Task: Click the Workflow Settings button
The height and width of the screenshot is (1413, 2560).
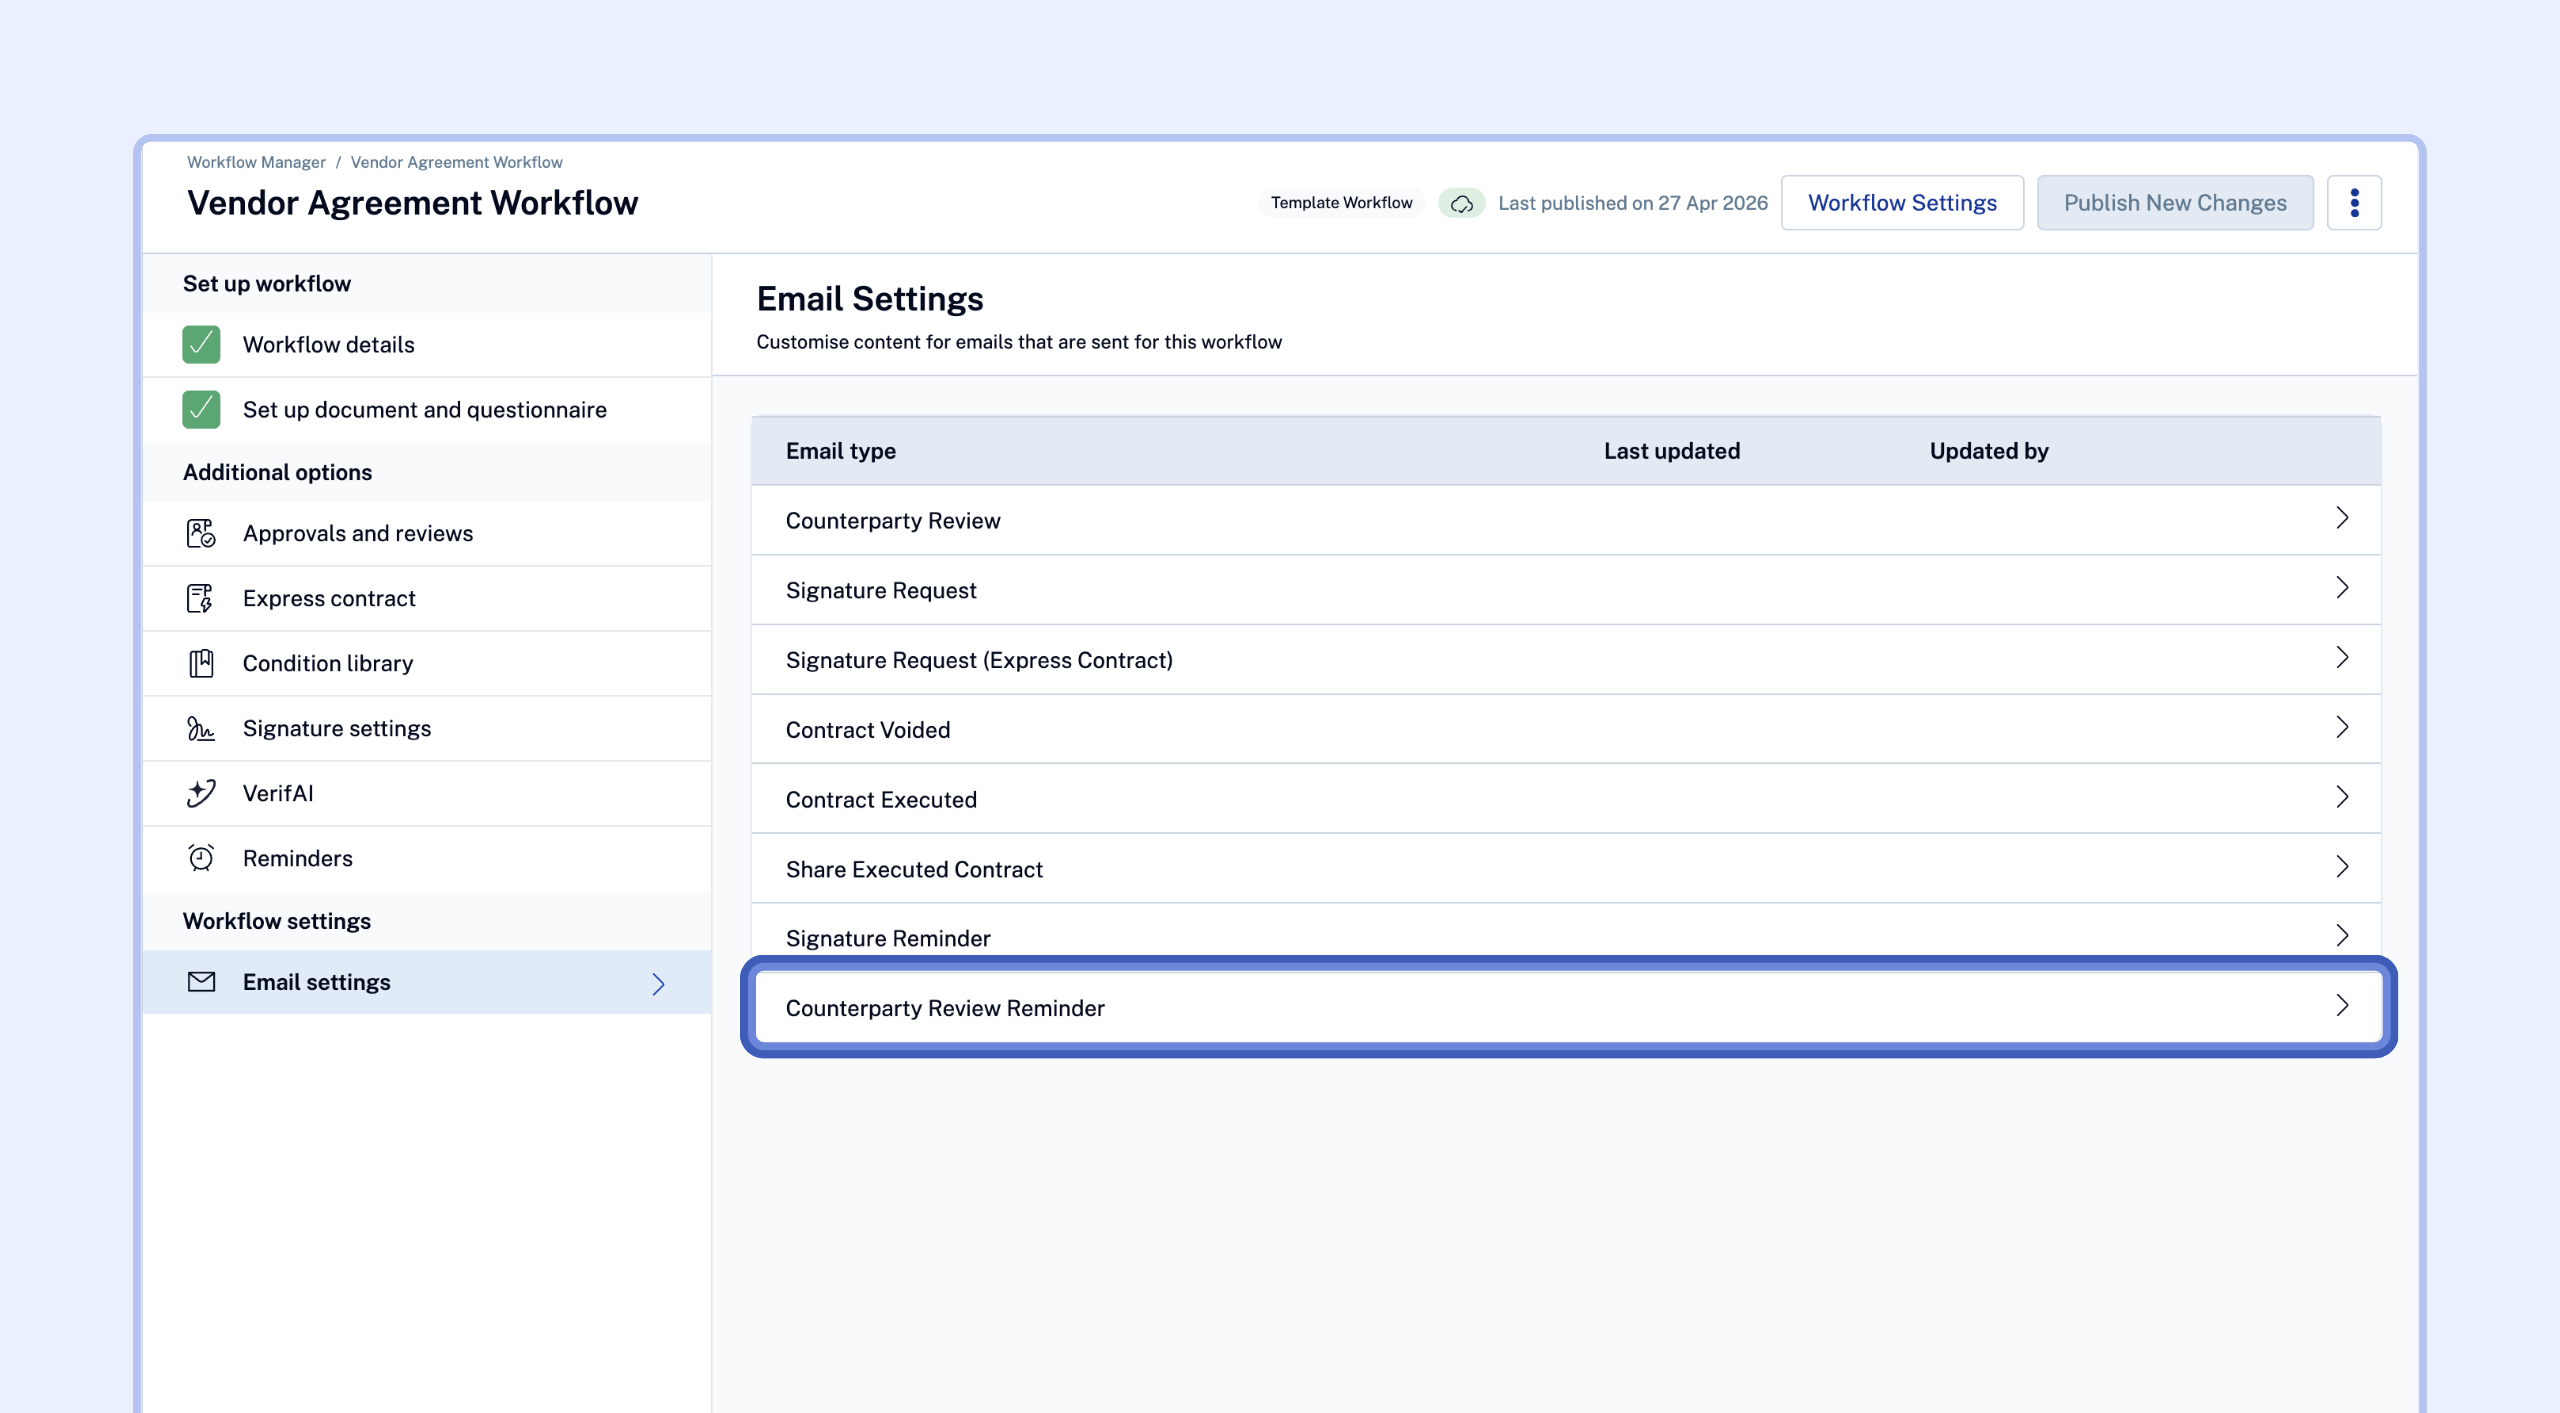Action: (1902, 203)
